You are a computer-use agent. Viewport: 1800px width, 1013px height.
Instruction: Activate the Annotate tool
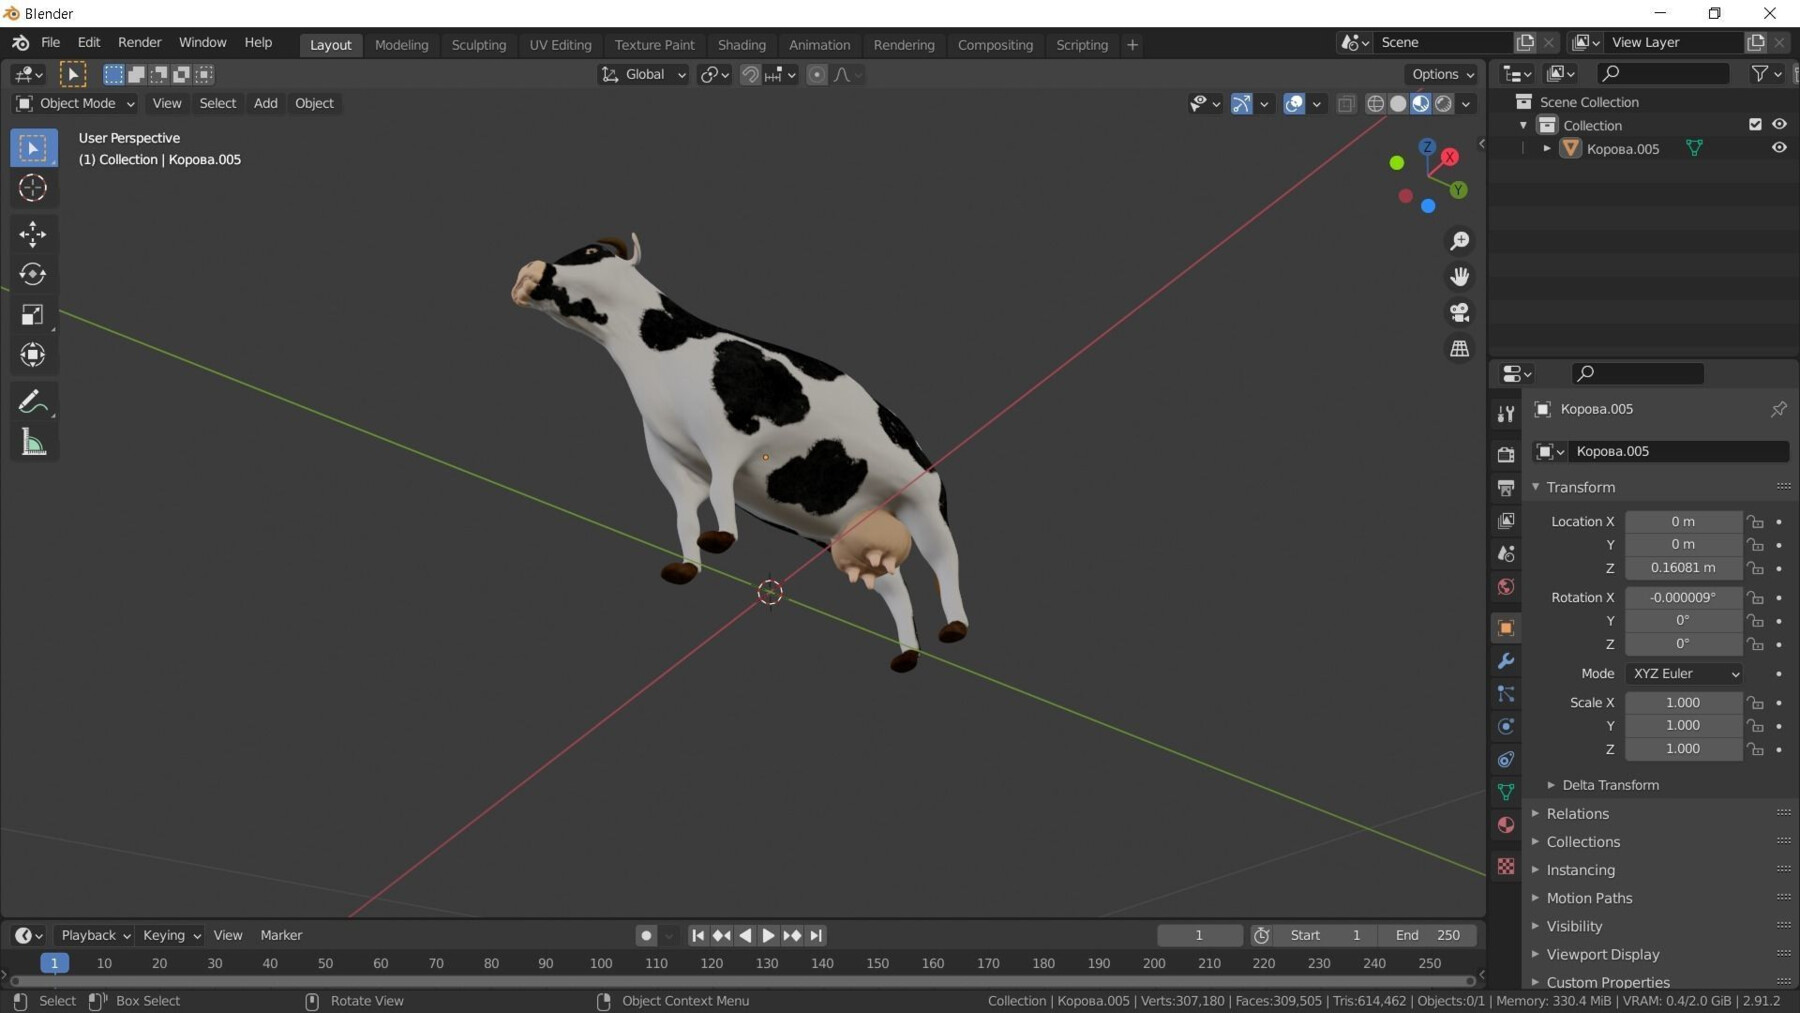(x=32, y=401)
